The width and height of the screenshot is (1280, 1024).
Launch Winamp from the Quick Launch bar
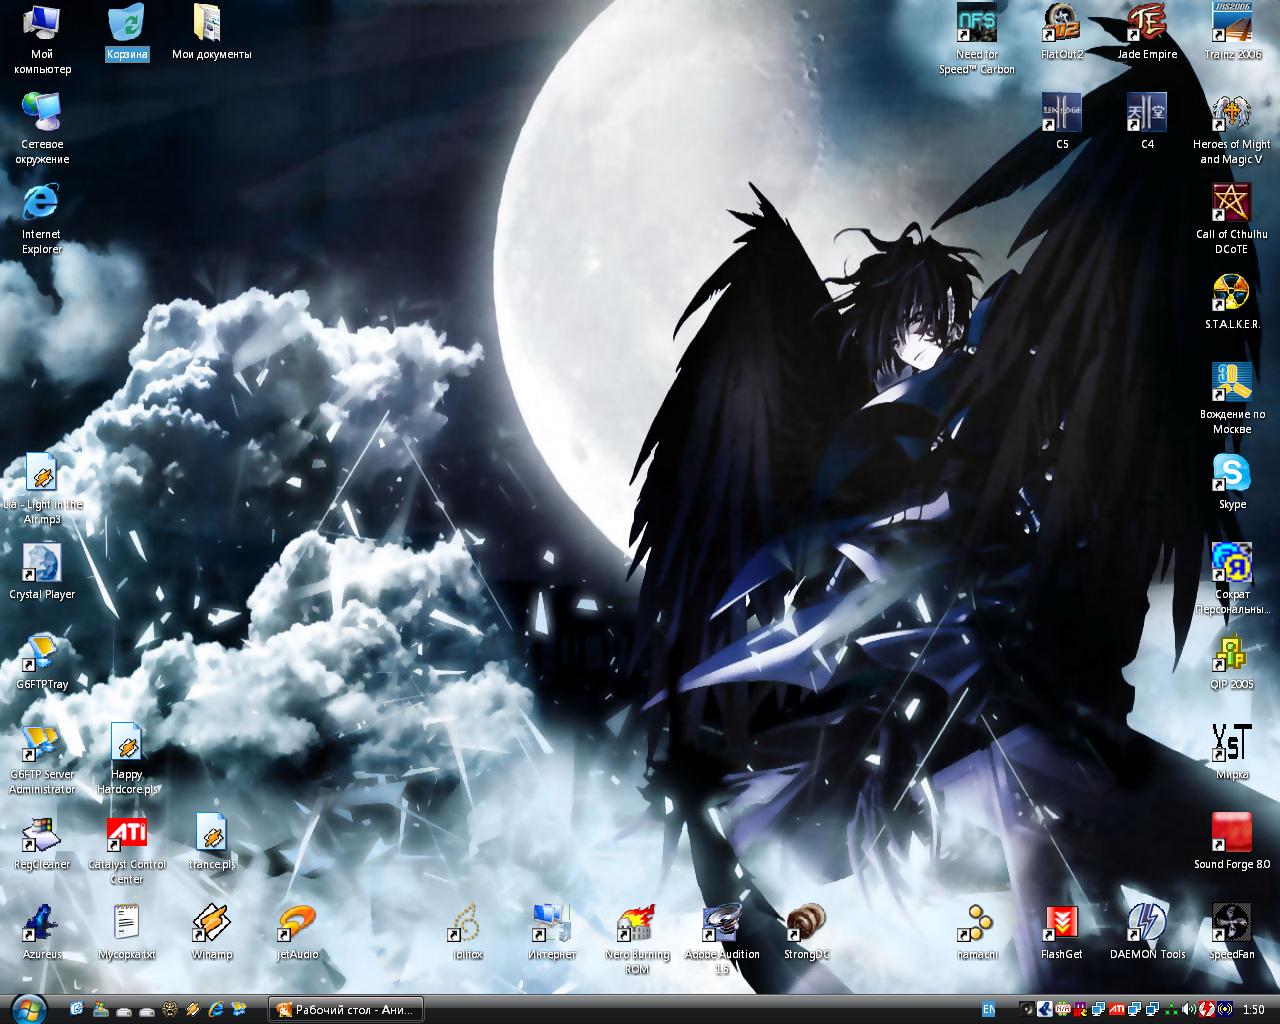tap(192, 1009)
